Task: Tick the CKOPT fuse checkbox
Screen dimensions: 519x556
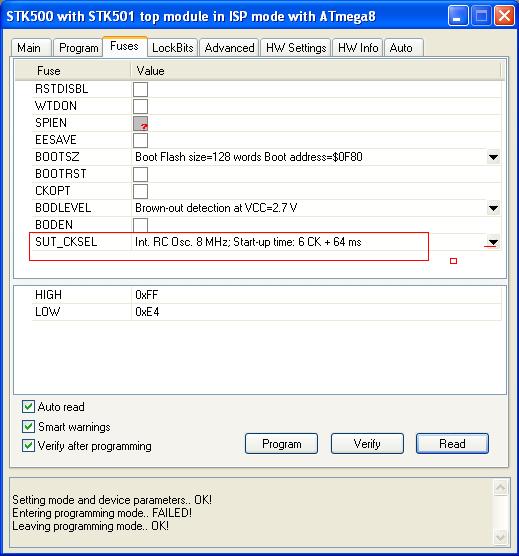Action: (140, 191)
